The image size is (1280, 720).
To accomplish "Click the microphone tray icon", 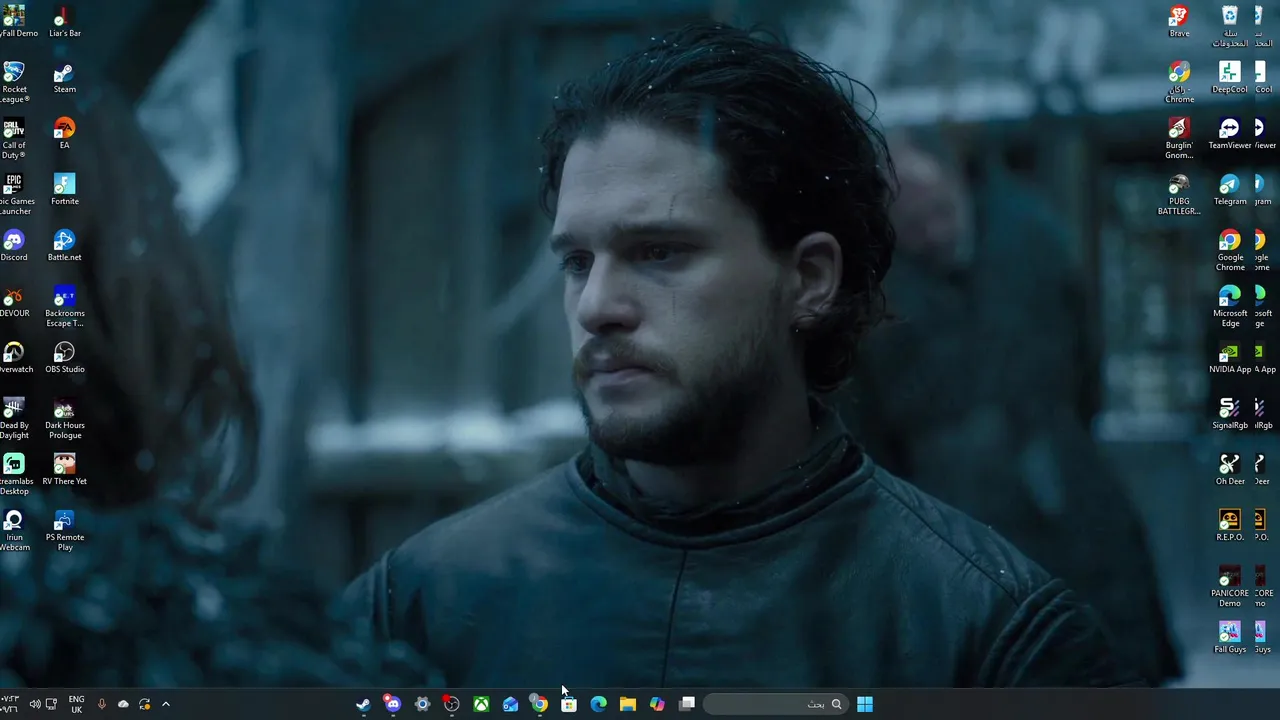I will point(101,704).
